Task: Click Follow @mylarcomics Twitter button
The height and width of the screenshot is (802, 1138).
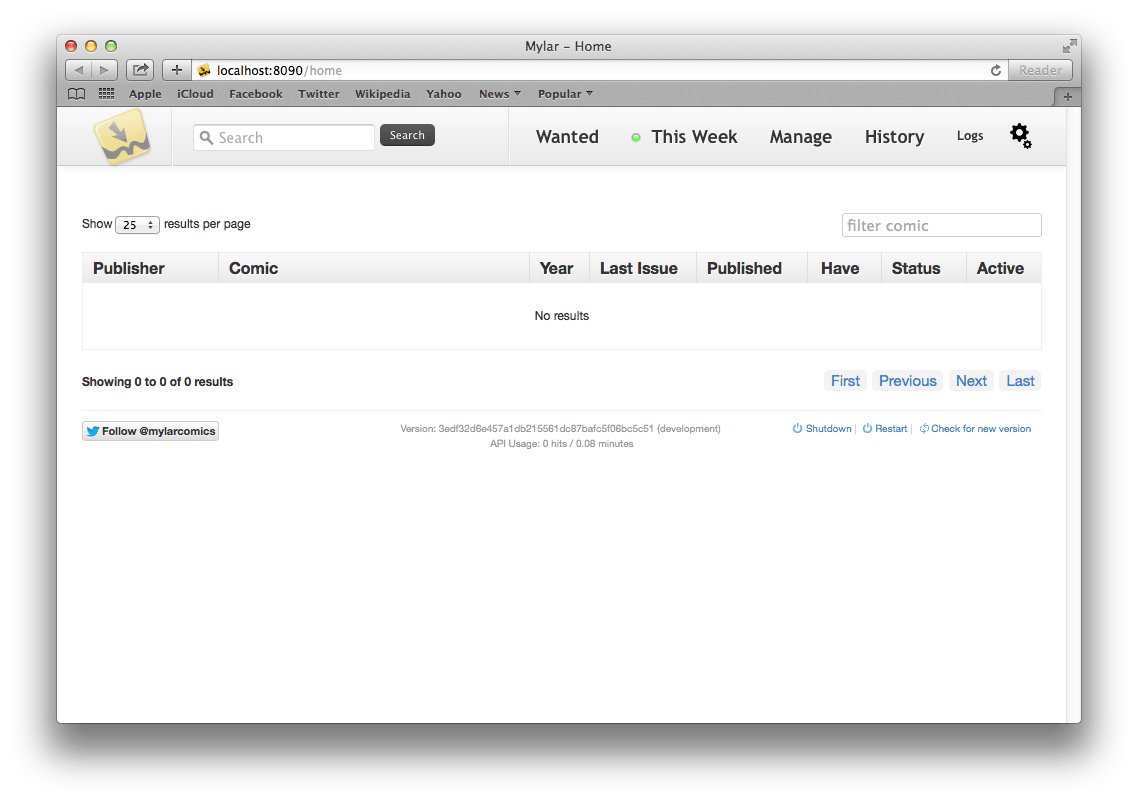Action: click(150, 431)
